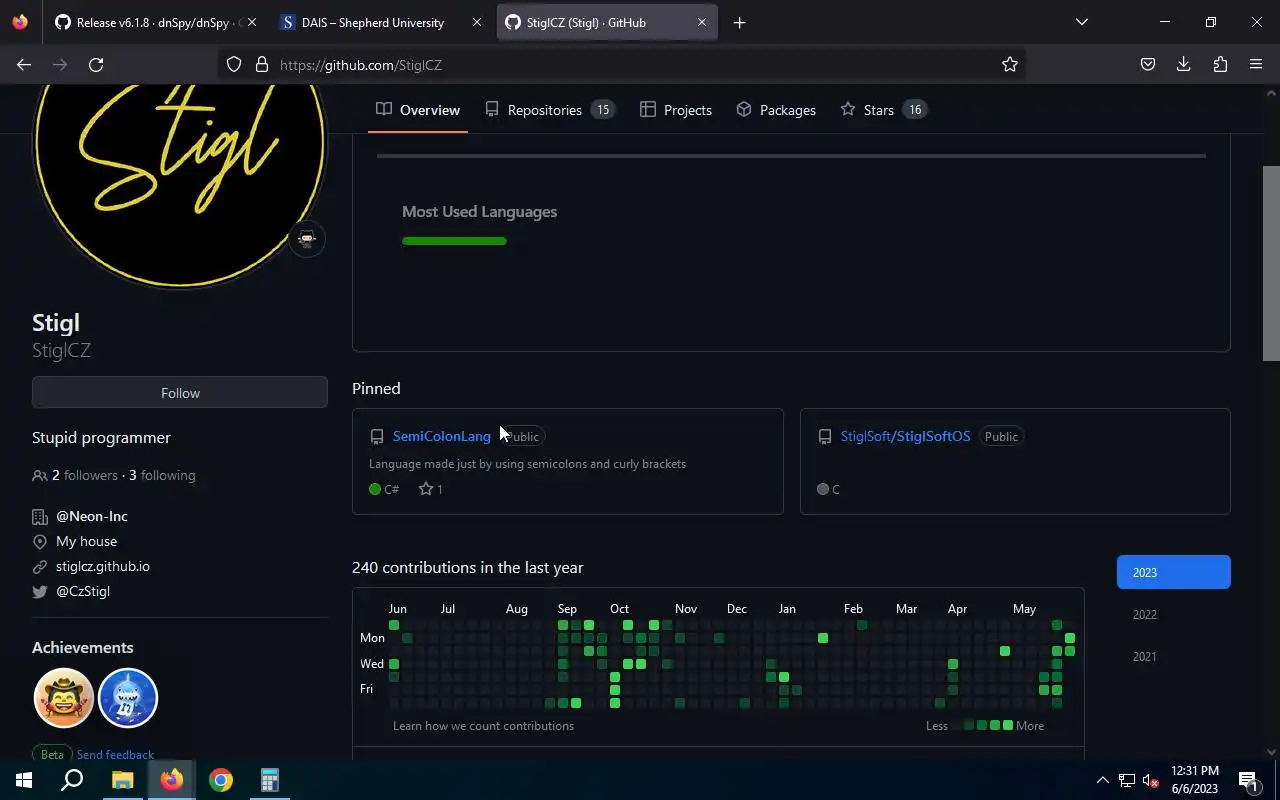Click the Firefox taskbar icon
The image size is (1280, 800).
pyautogui.click(x=172, y=780)
